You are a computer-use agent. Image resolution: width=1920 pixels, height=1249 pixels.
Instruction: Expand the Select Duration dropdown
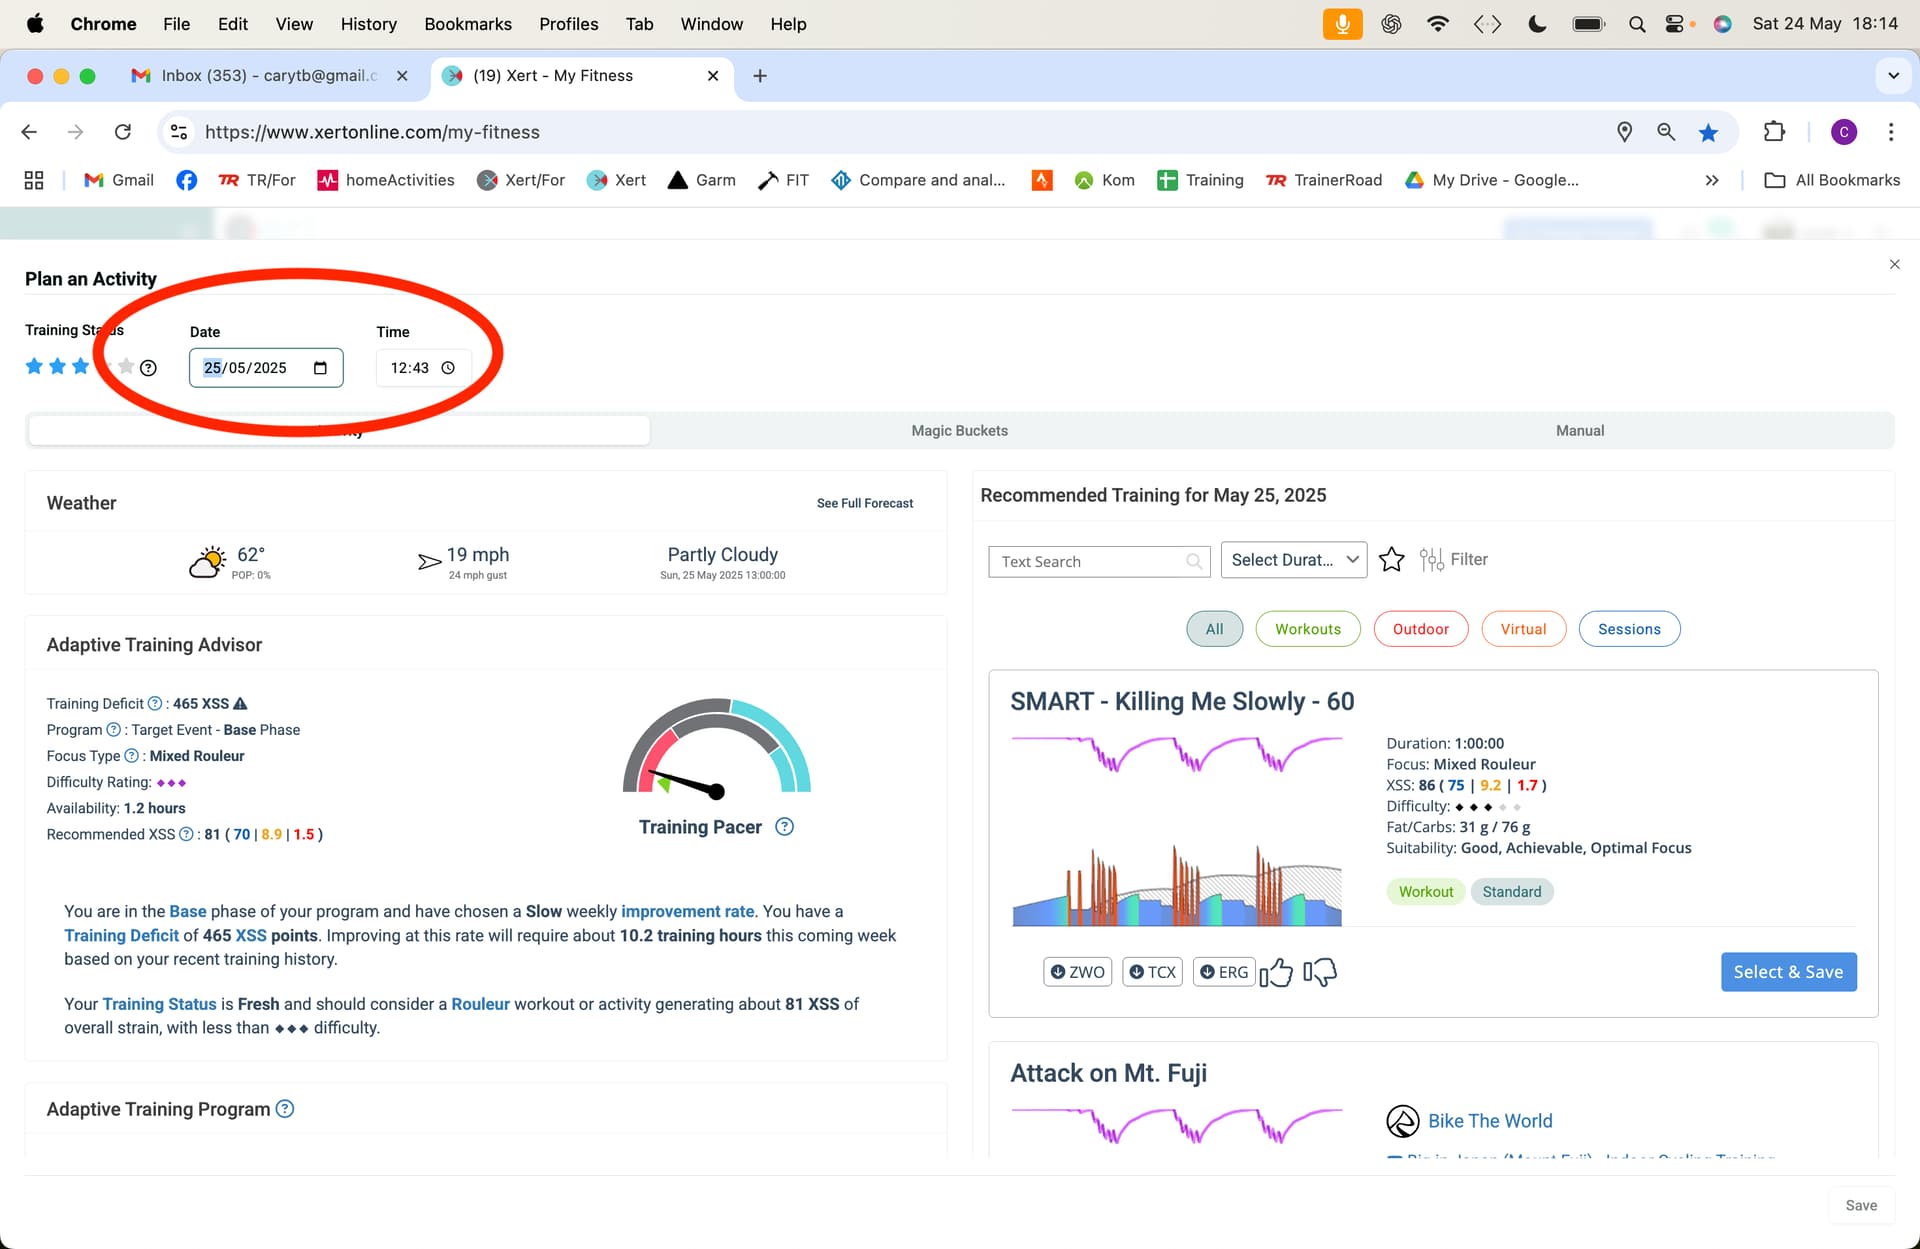point(1294,560)
